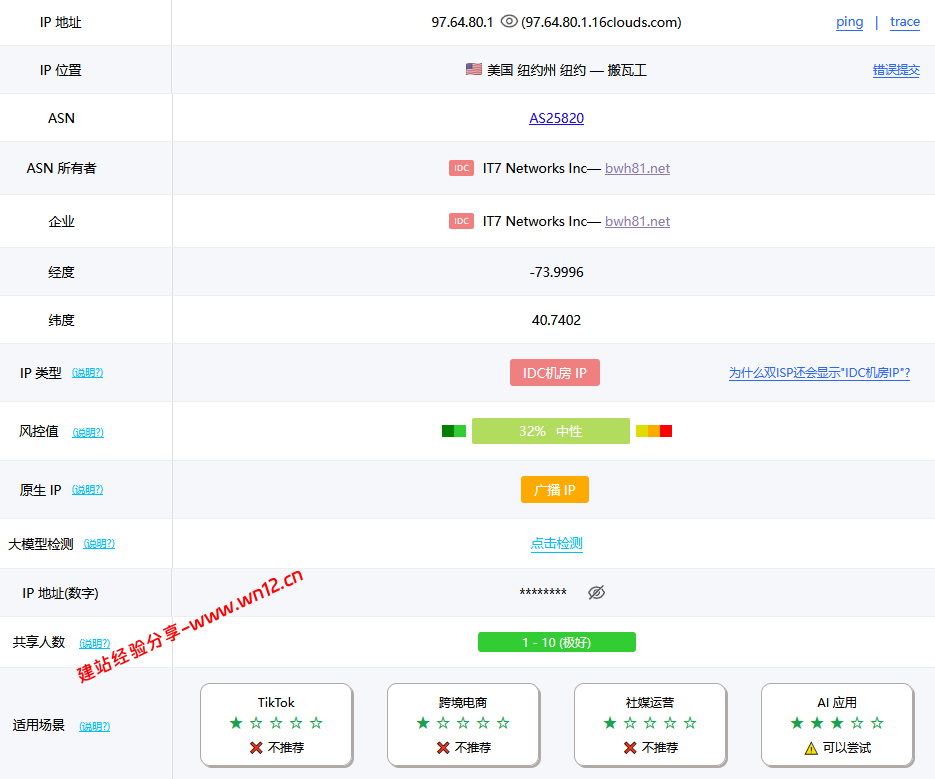935x779 pixels.
Task: Open the trace link
Action: tap(905, 22)
